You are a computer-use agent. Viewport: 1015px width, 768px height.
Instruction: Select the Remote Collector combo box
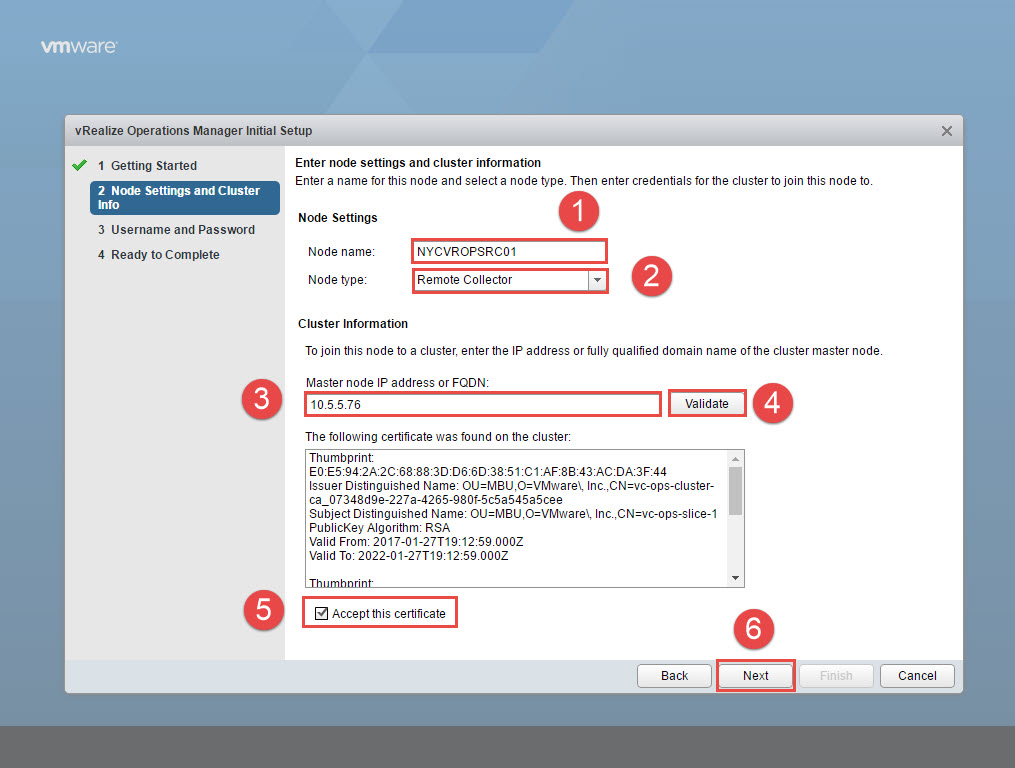tap(510, 280)
